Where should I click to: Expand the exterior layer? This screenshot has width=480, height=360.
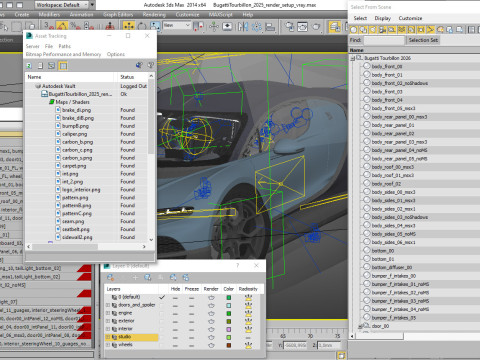[108, 321]
